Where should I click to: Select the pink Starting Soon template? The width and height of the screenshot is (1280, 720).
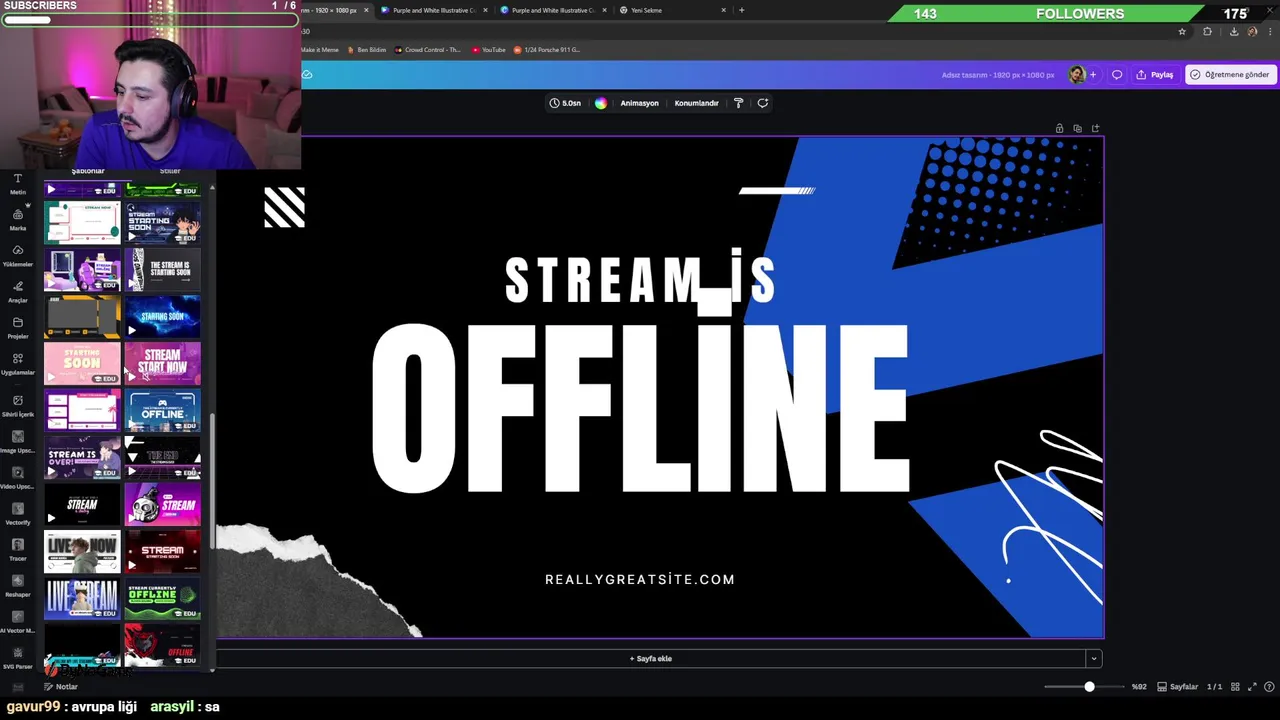coord(82,364)
